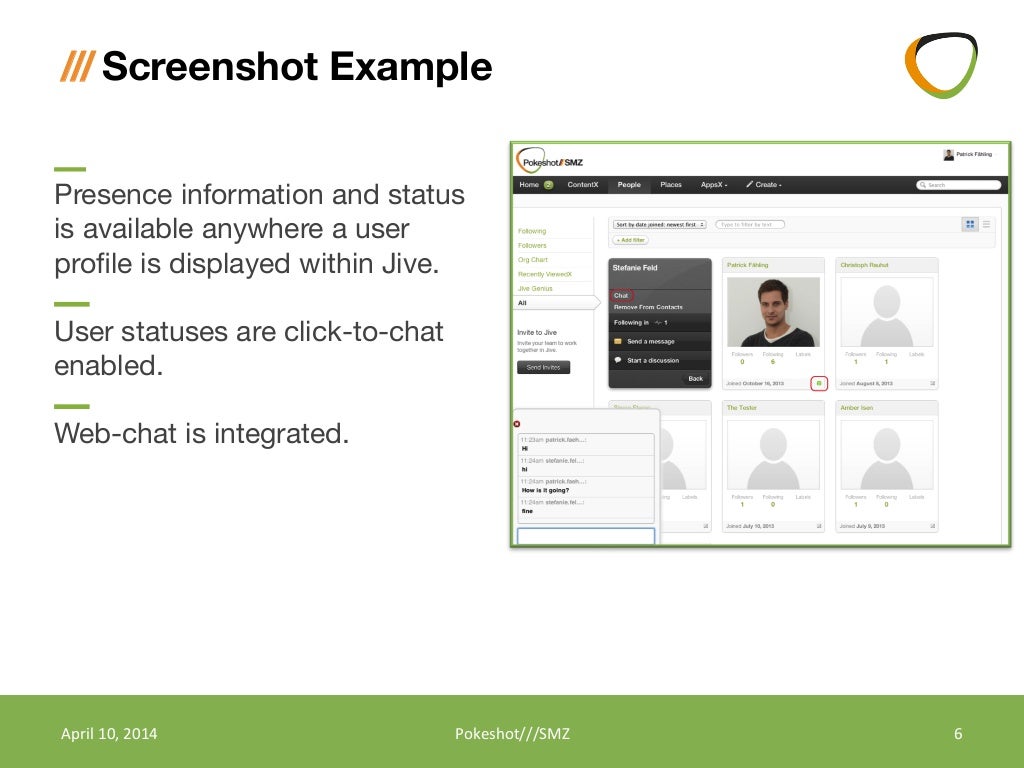
Task: Go to the Home tab
Action: pyautogui.click(x=529, y=185)
